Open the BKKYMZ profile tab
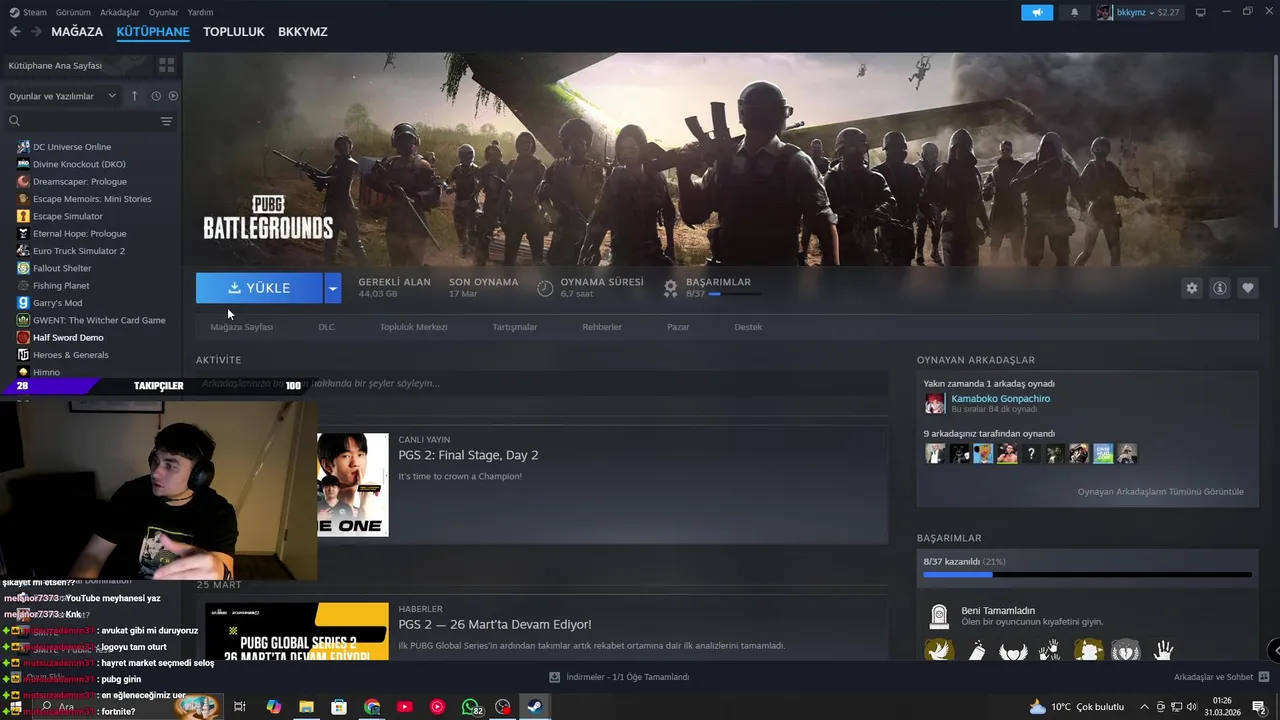1280x720 pixels. tap(303, 32)
